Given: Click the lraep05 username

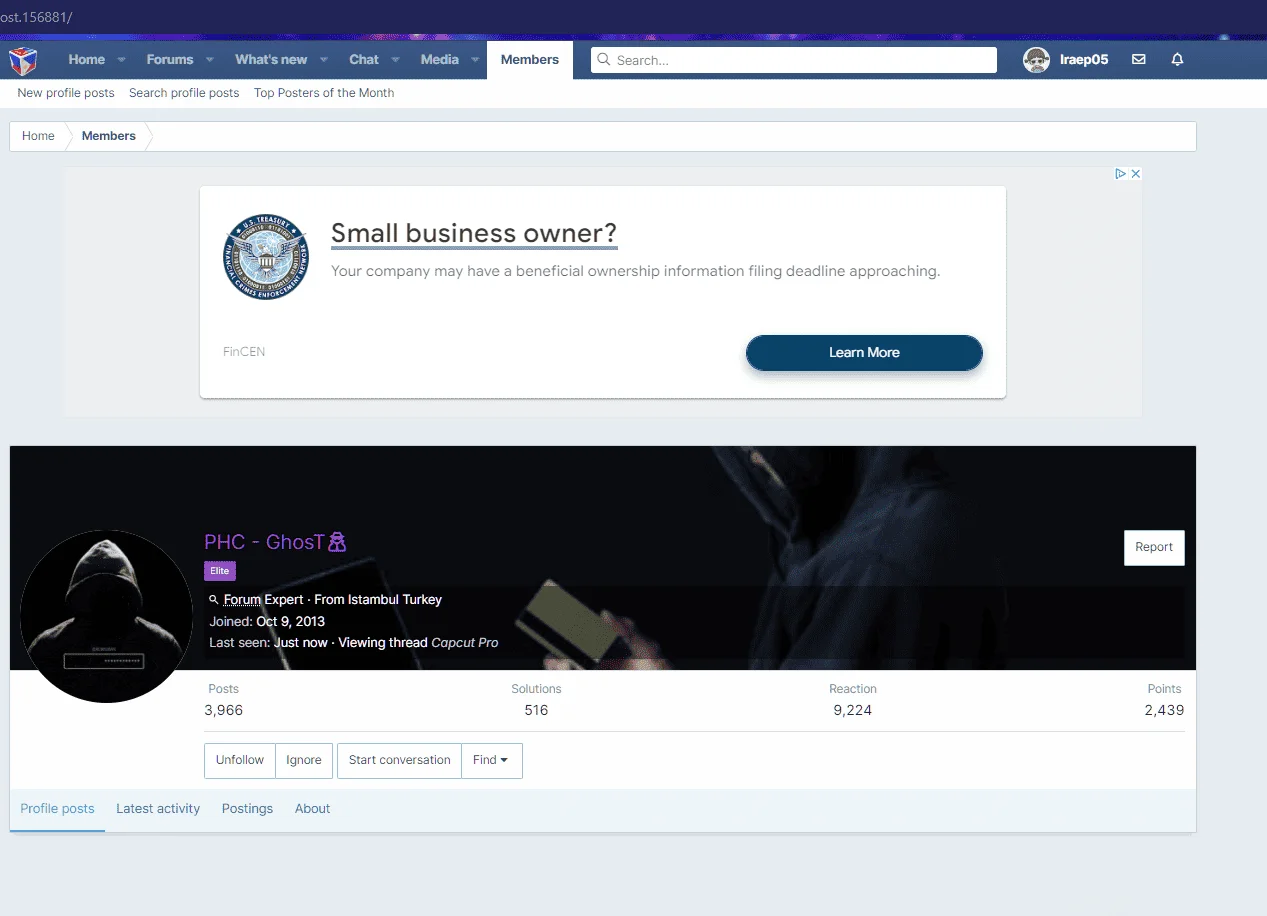Looking at the screenshot, I should [1084, 60].
